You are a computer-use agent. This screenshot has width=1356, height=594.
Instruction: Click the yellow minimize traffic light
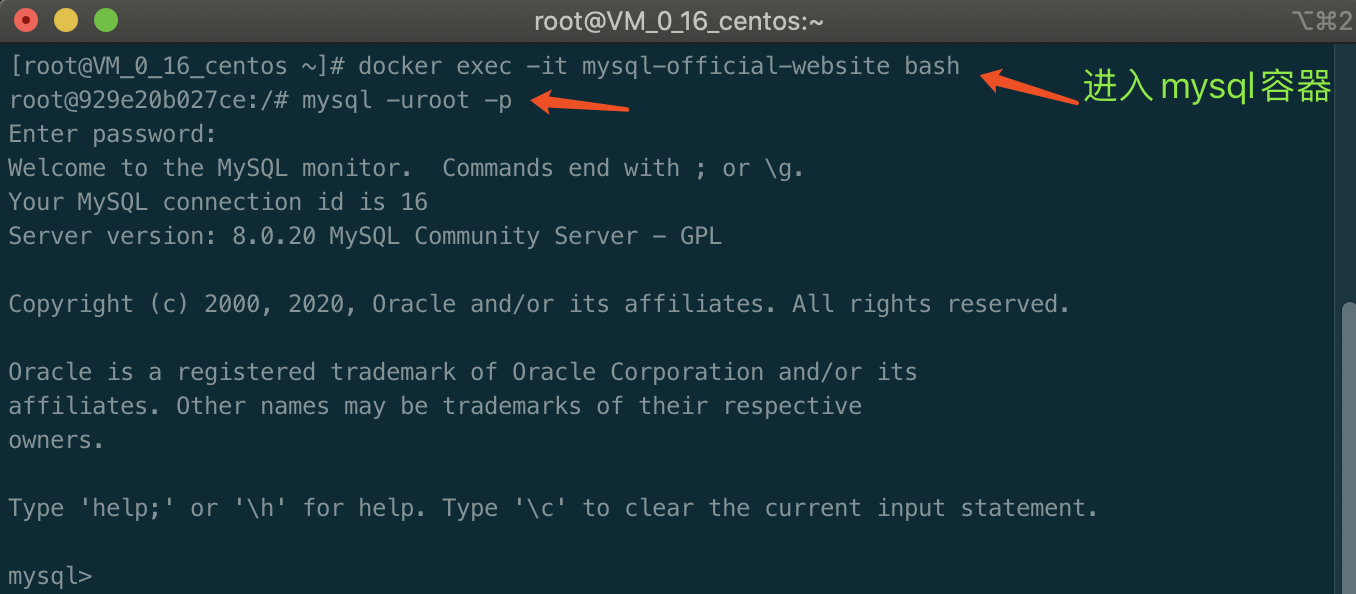click(64, 18)
